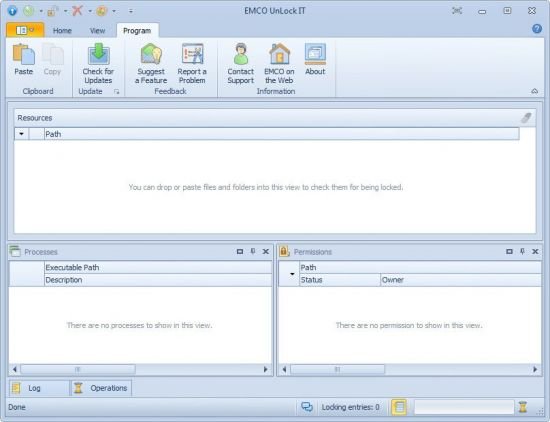Toggle pin on the Processes panel
The image size is (550, 422).
(x=253, y=252)
